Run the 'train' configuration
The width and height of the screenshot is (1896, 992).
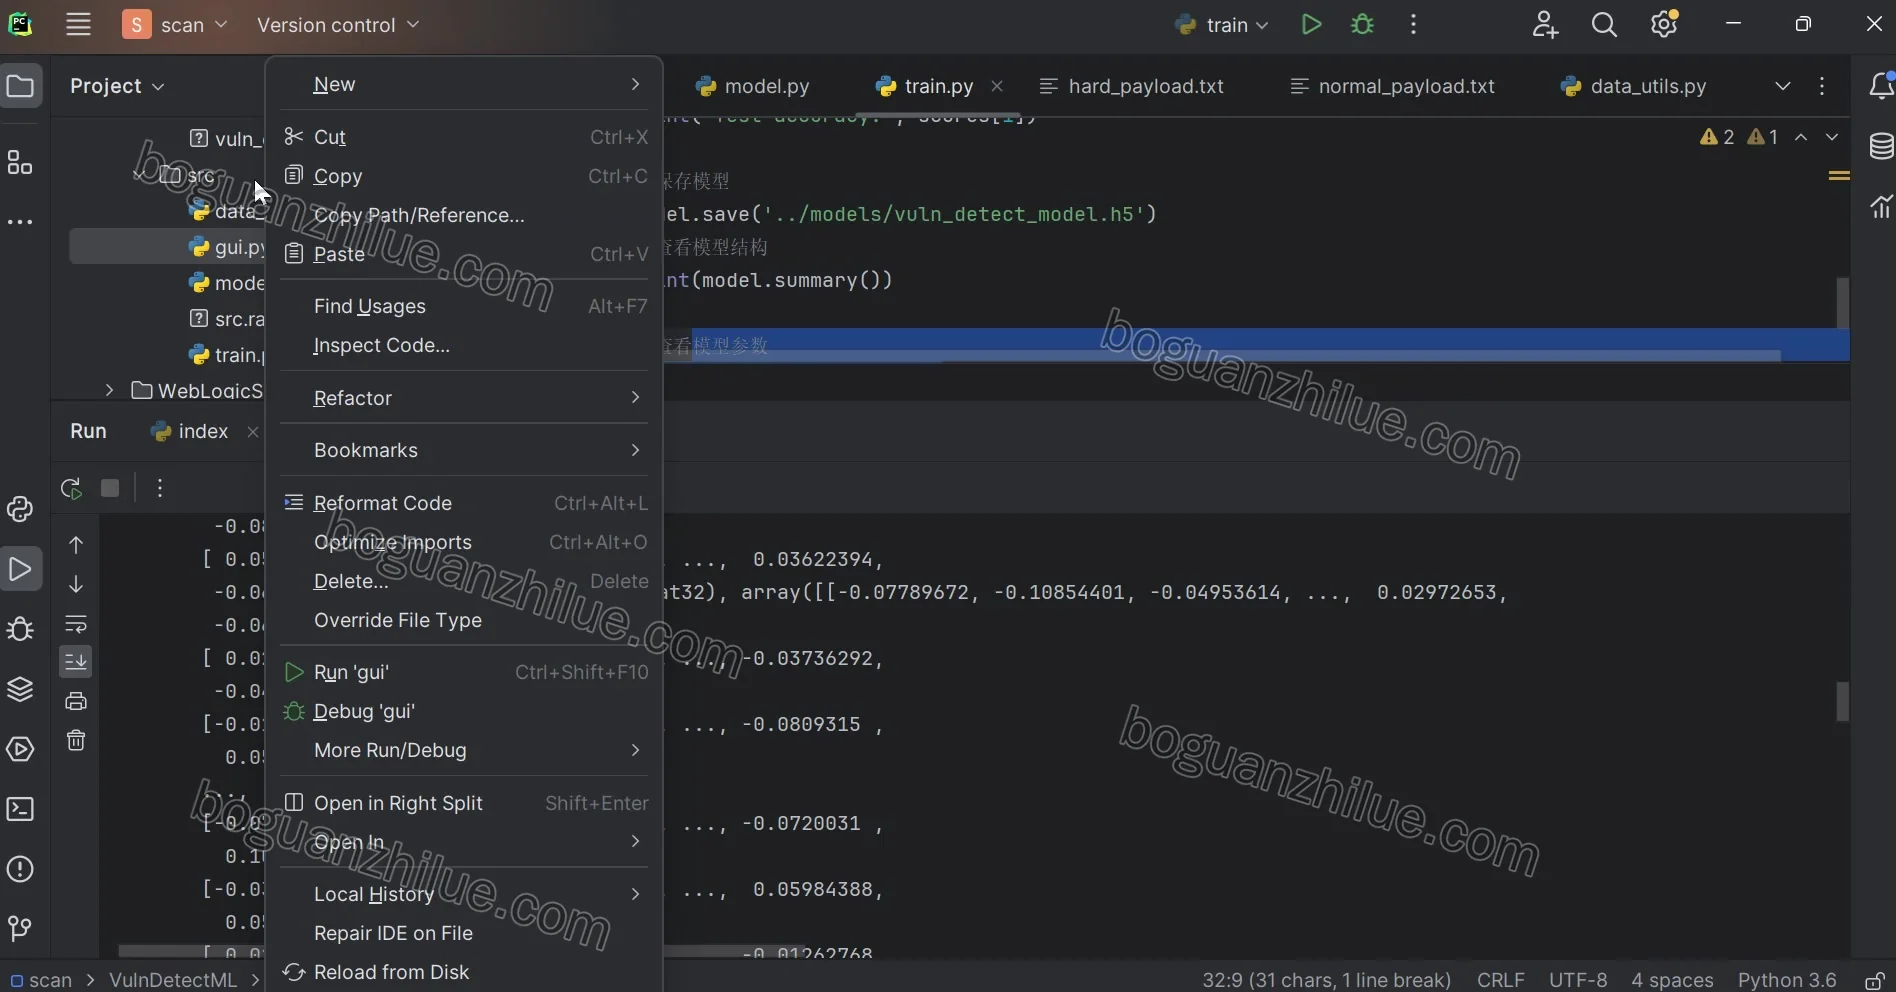[1311, 25]
